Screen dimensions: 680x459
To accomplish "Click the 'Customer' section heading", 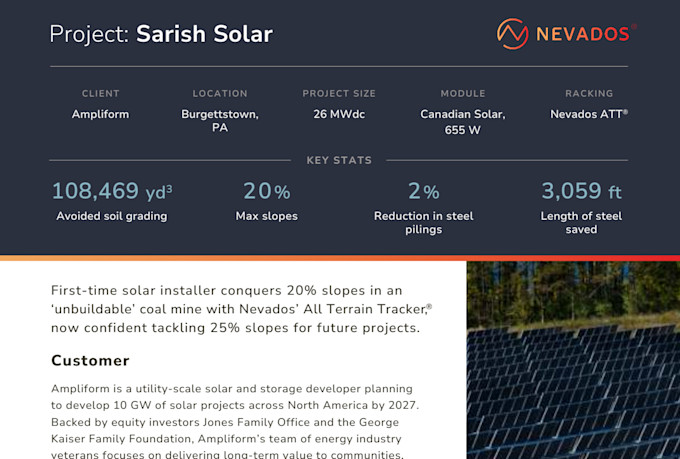I will 90,361.
